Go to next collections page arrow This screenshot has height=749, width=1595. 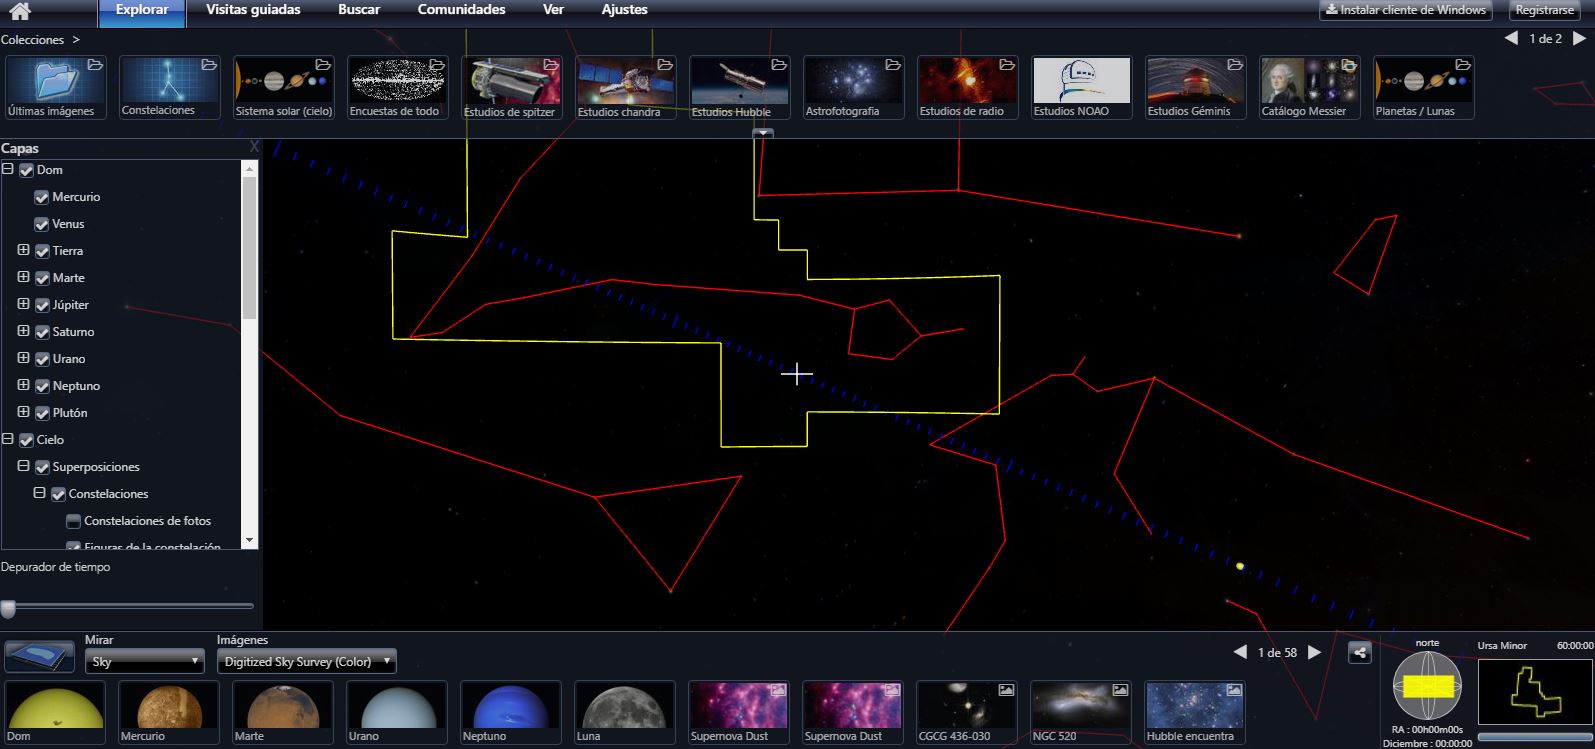pyautogui.click(x=1580, y=39)
